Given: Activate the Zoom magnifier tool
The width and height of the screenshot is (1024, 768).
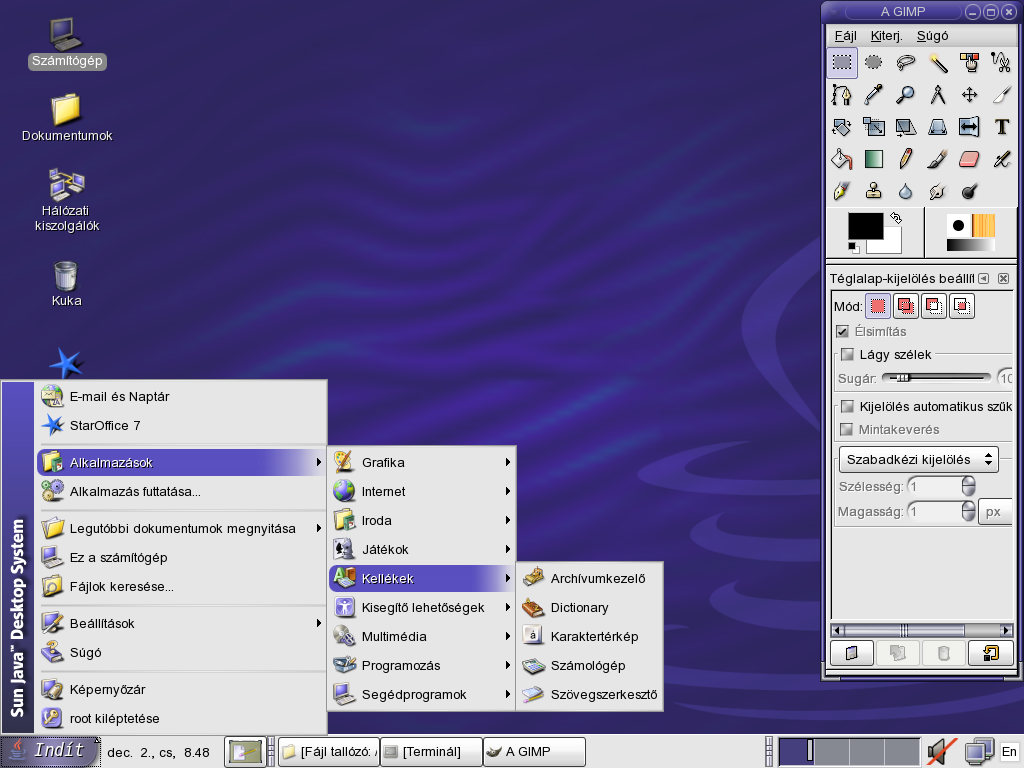Looking at the screenshot, I should point(906,95).
